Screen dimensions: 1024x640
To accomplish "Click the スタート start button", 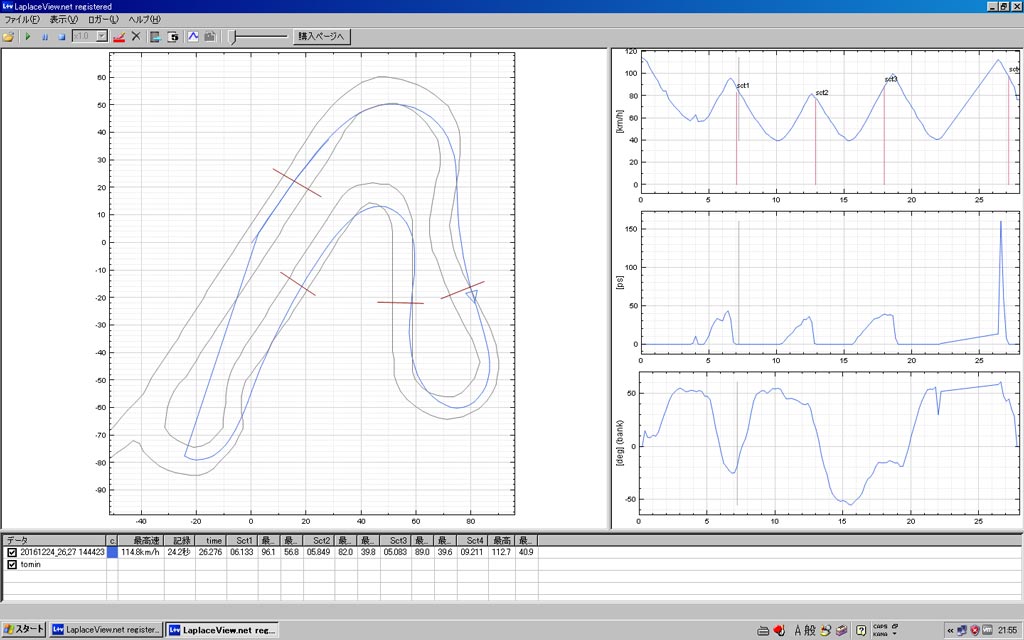I will pyautogui.click(x=24, y=629).
